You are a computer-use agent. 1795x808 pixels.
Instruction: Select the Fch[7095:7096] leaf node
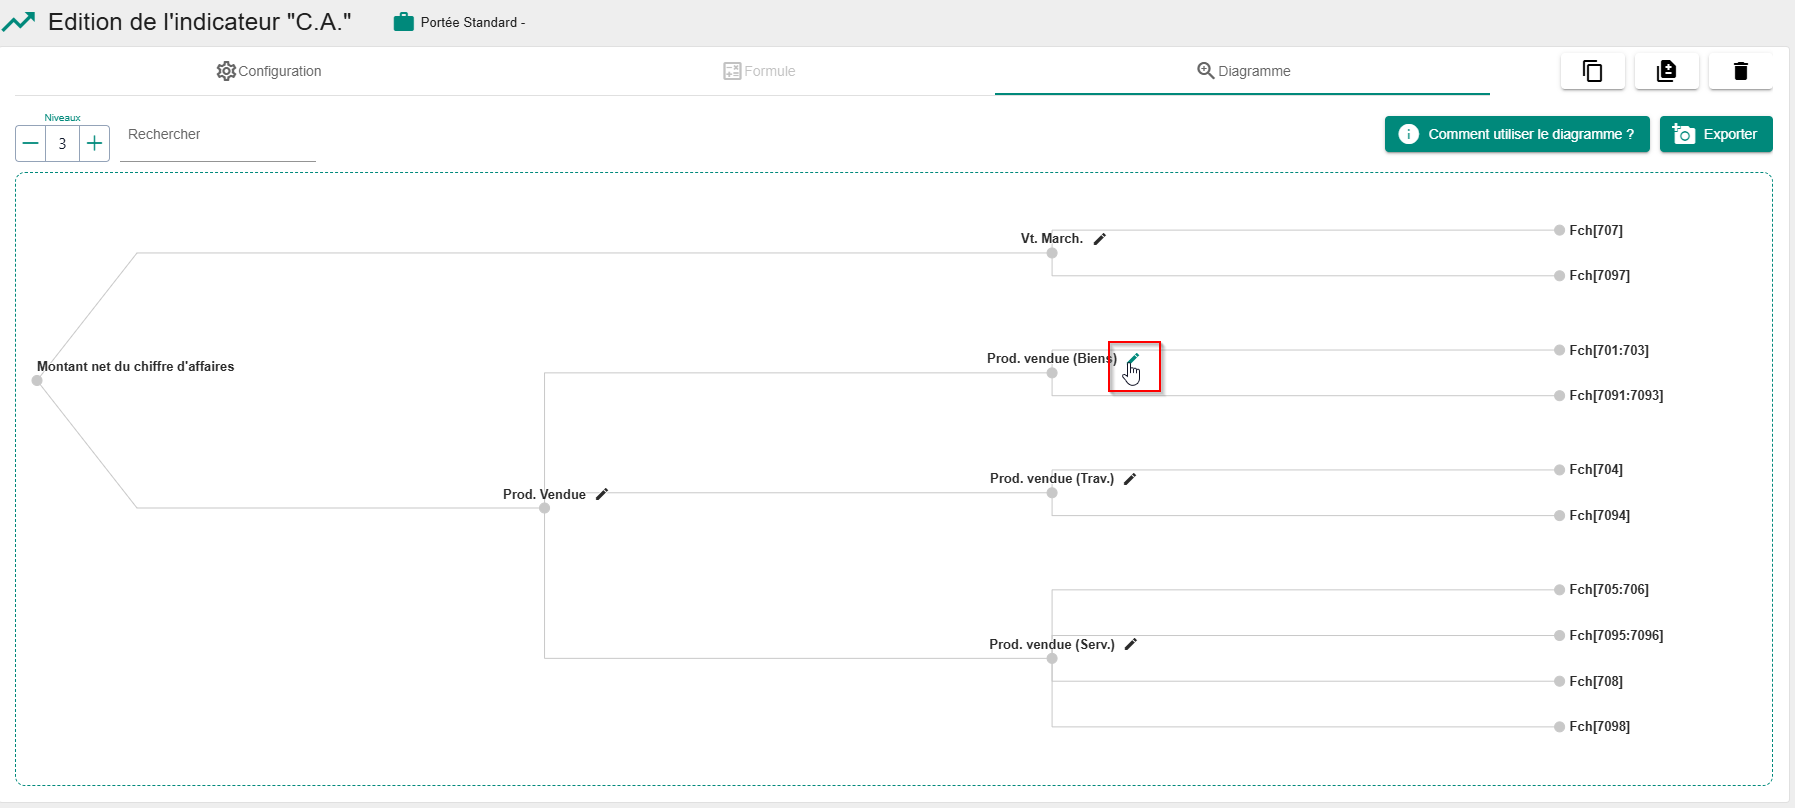tap(1614, 635)
